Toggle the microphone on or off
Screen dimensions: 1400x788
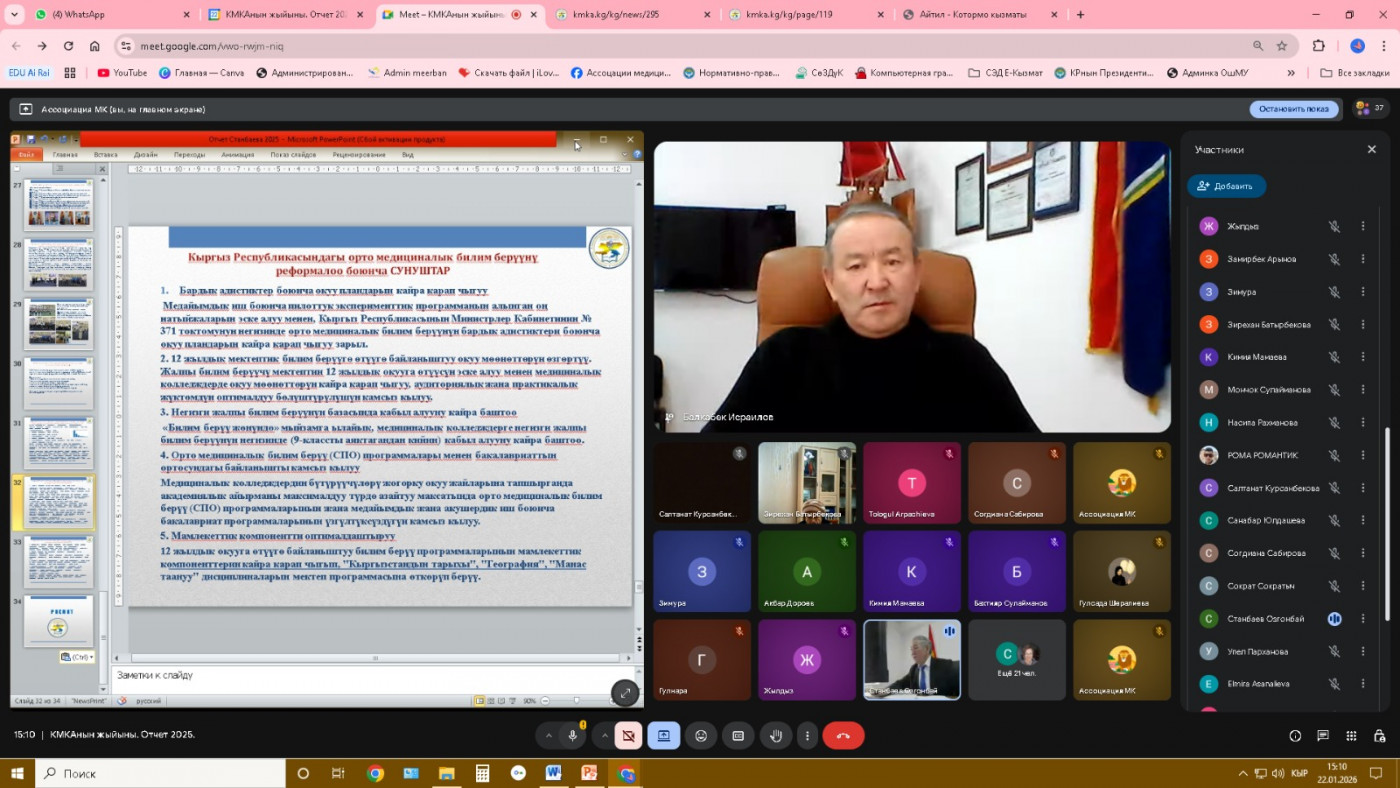573,736
